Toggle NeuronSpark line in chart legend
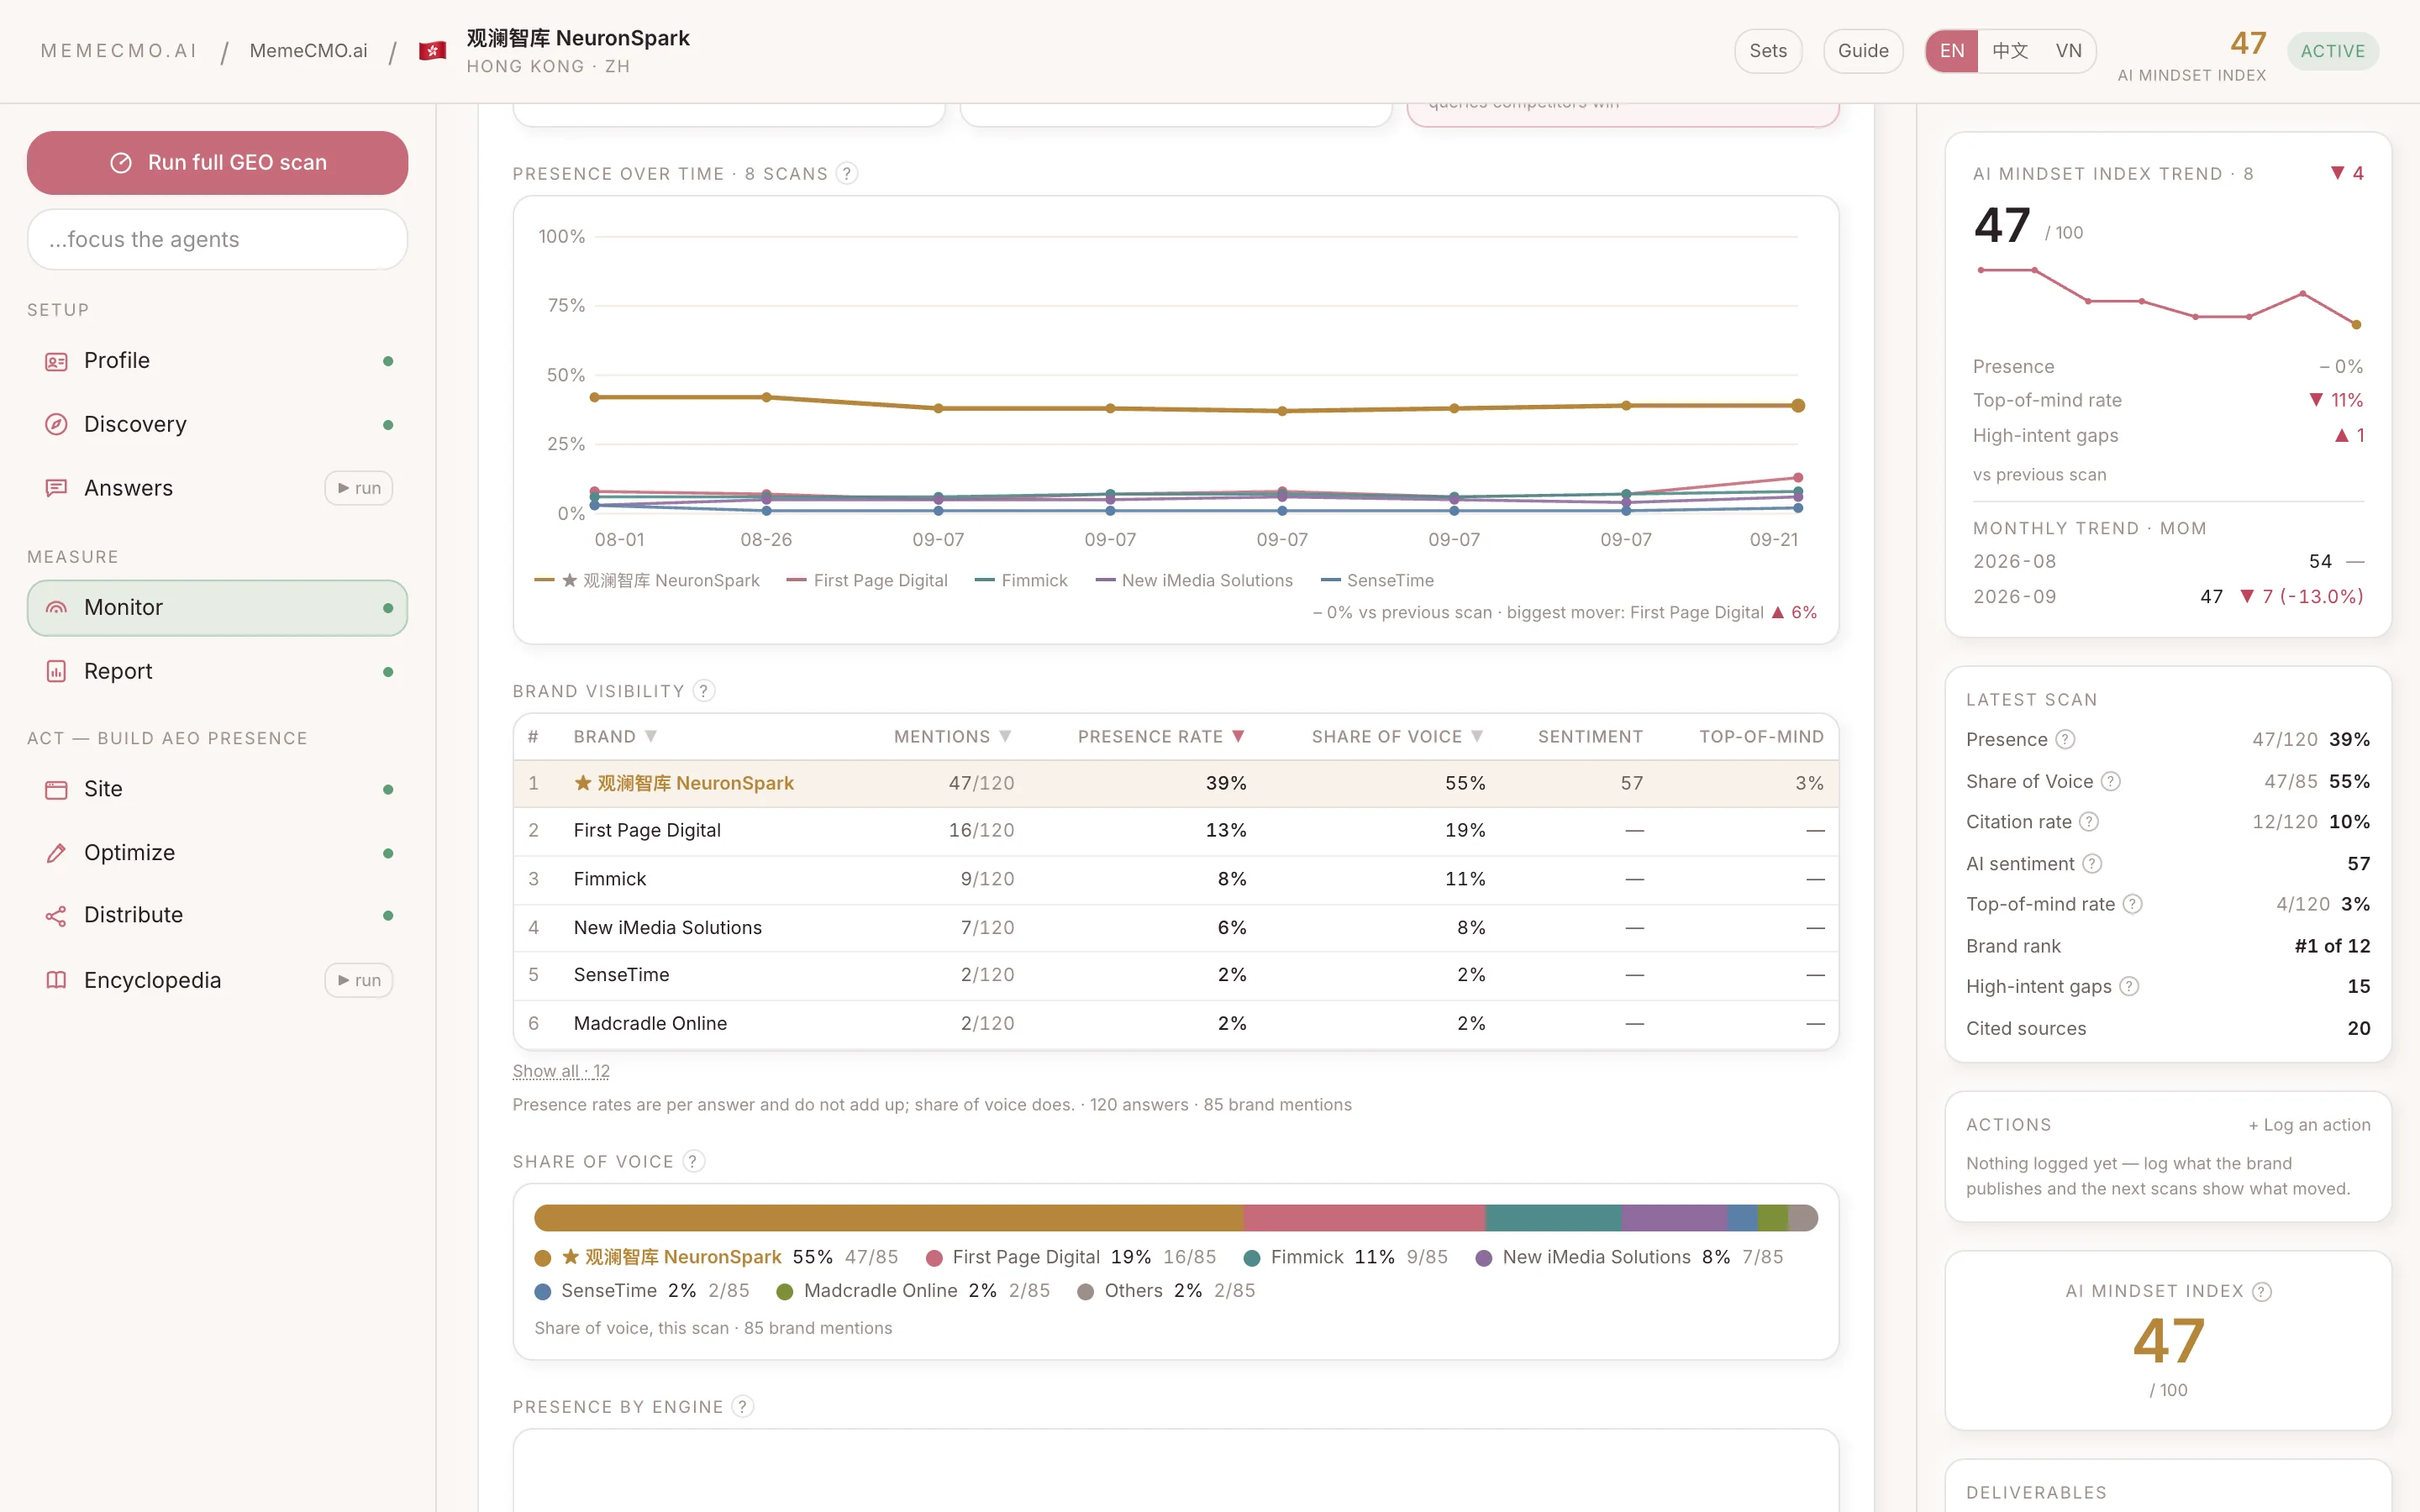The width and height of the screenshot is (2420, 1512). (x=647, y=580)
